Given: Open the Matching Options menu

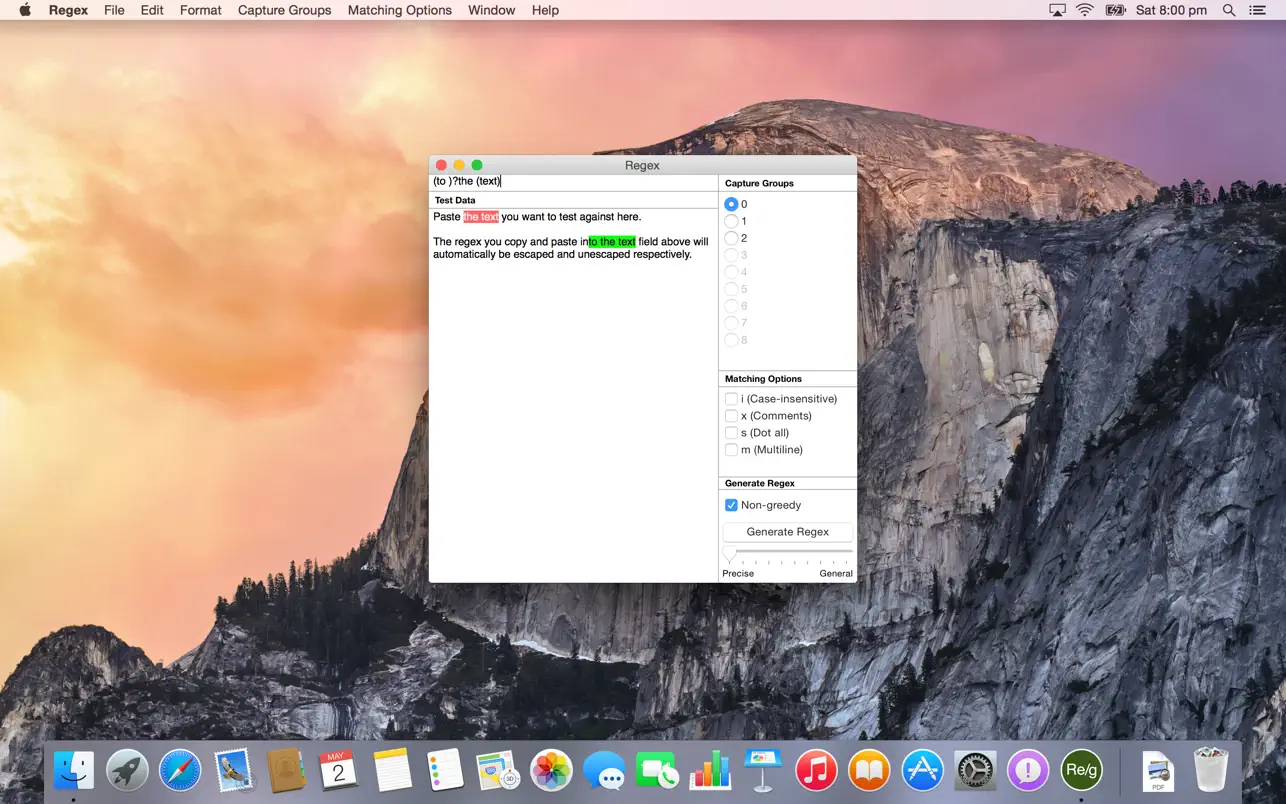Looking at the screenshot, I should click(x=399, y=10).
